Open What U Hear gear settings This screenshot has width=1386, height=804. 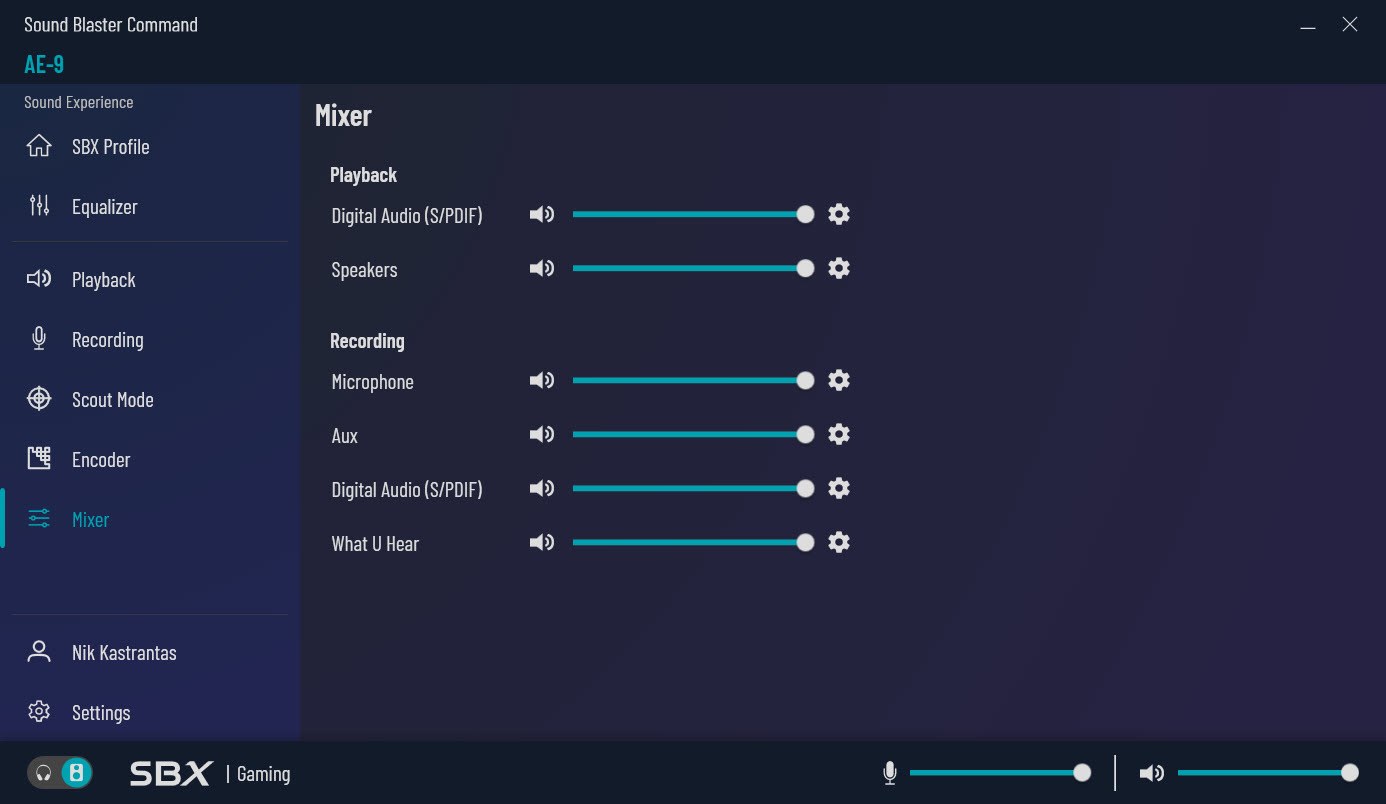(839, 542)
